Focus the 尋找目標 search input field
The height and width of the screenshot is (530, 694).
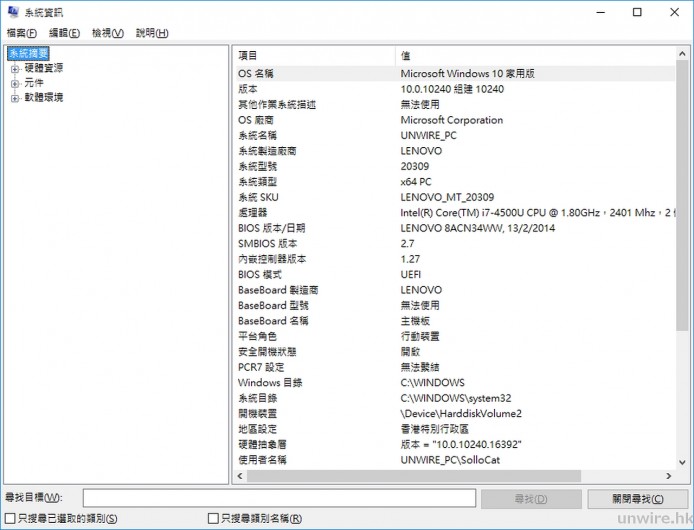point(278,498)
